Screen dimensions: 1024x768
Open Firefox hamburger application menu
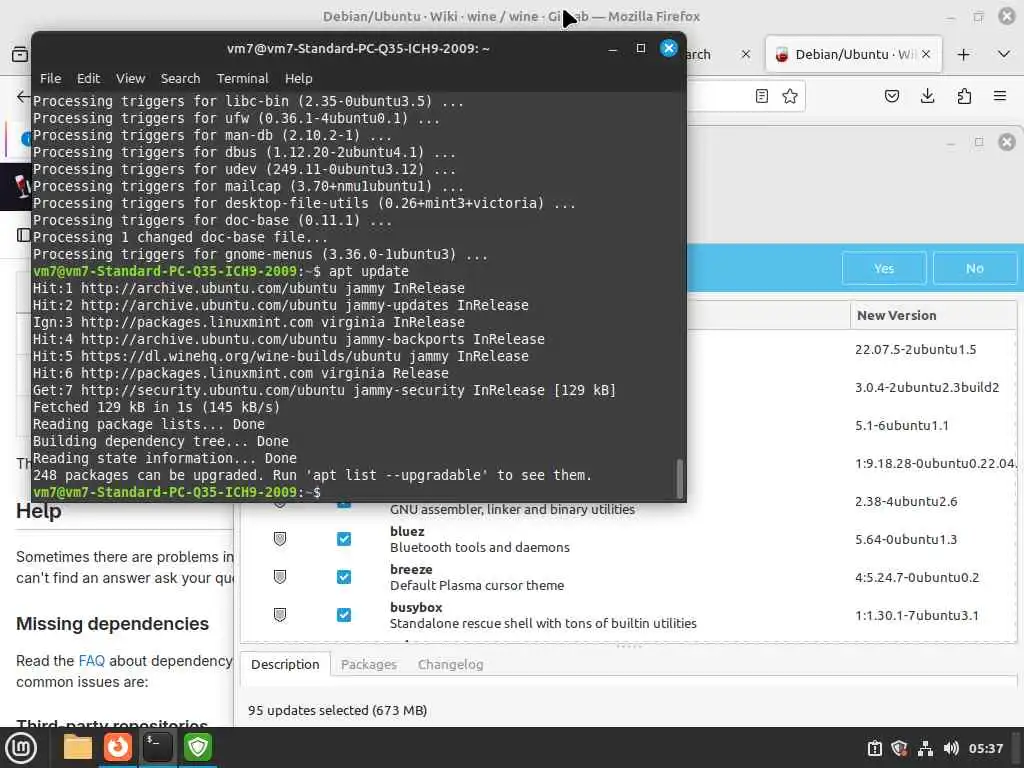point(1000,96)
